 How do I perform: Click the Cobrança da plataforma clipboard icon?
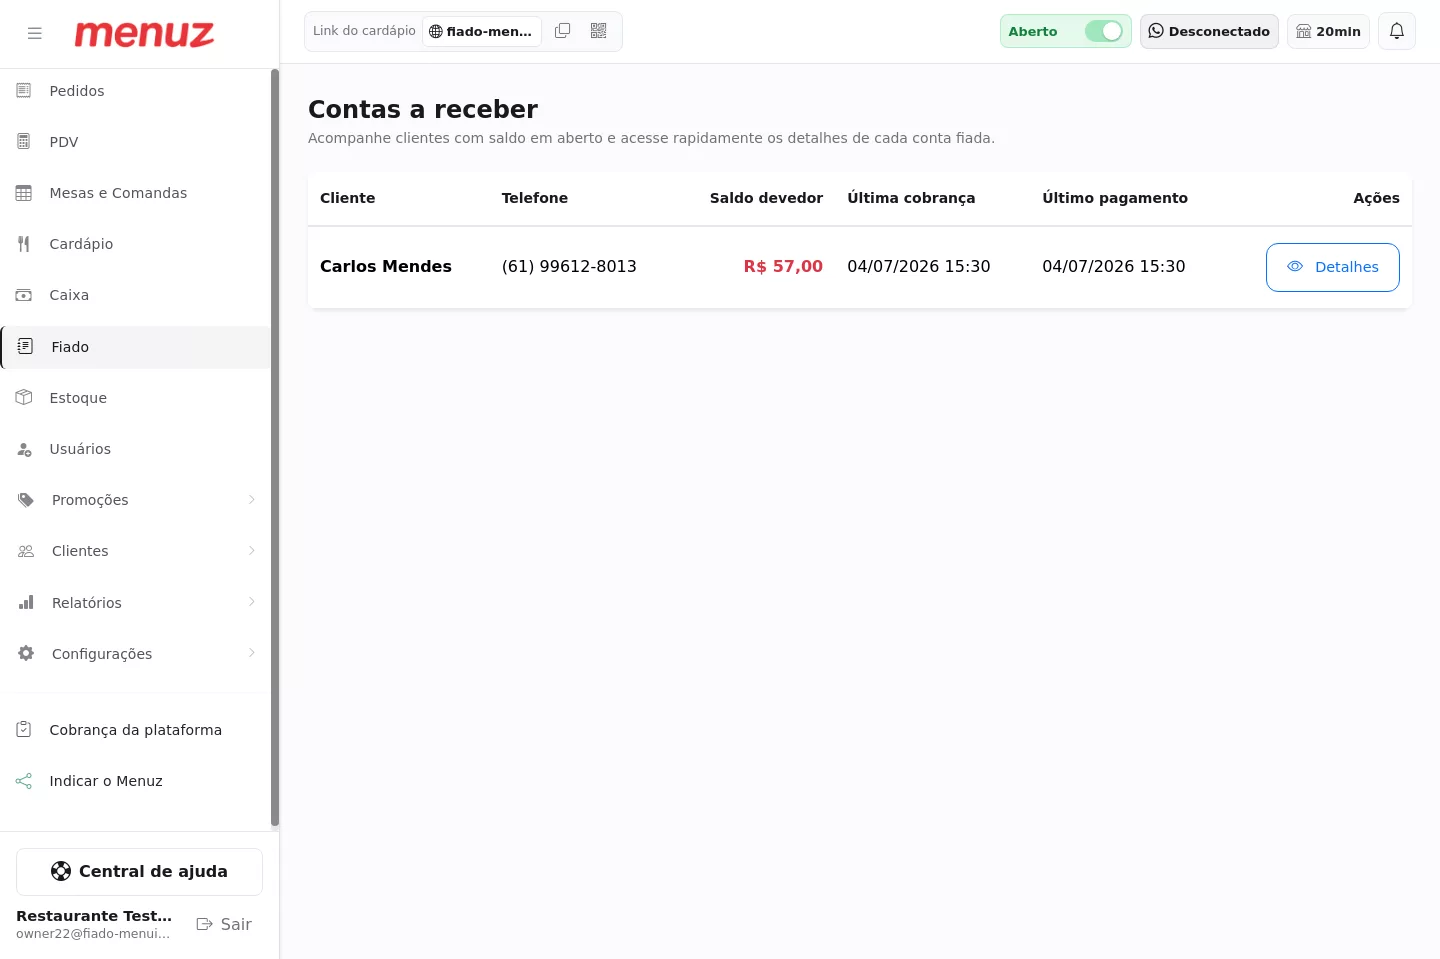24,730
